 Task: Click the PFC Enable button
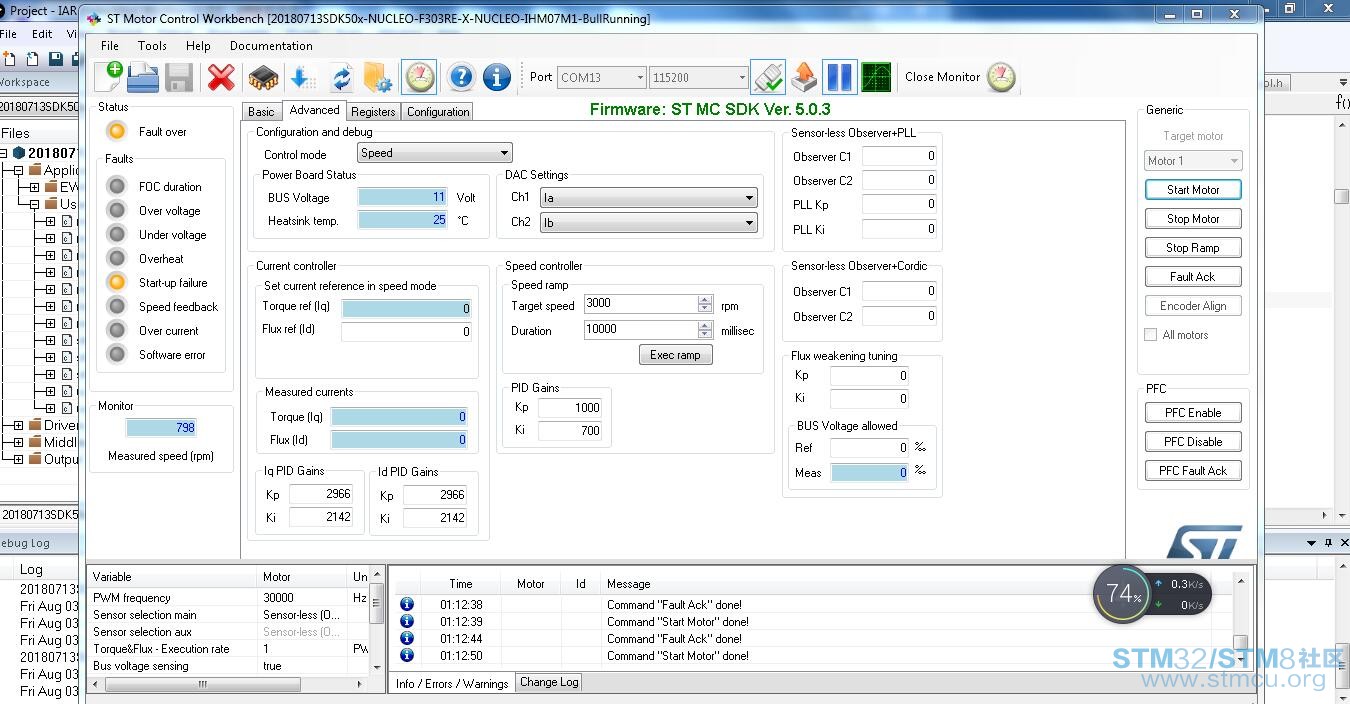coord(1193,412)
